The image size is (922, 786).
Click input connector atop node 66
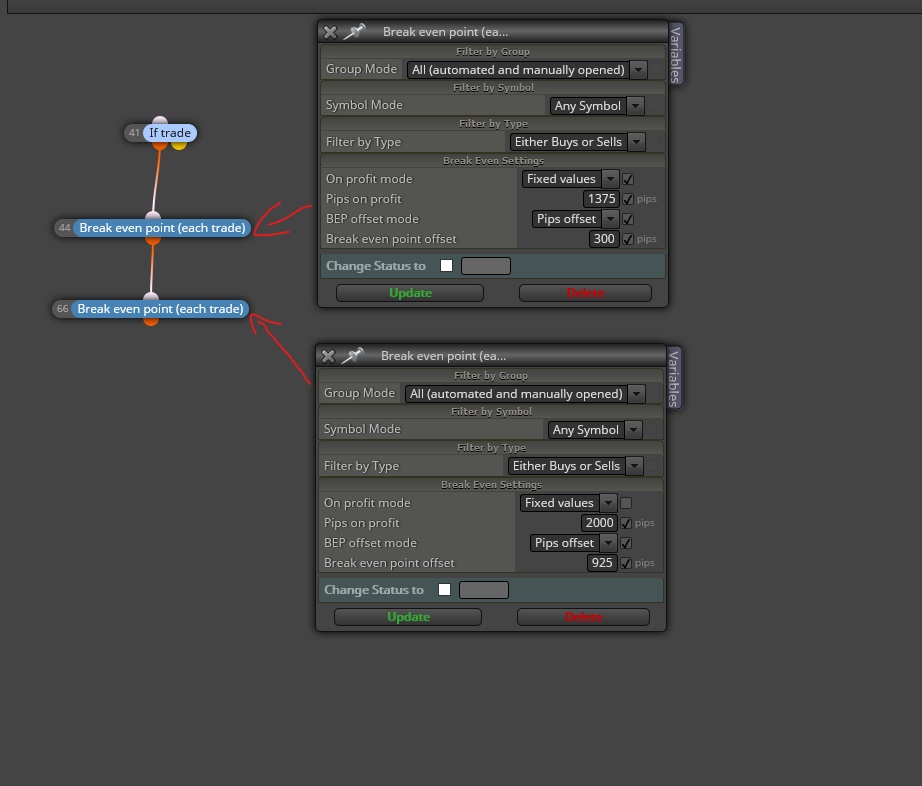151,297
